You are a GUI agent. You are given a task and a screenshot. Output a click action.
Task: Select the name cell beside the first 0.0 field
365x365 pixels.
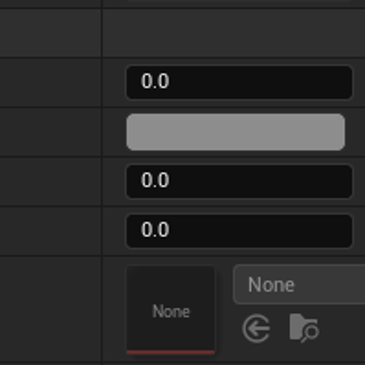(50, 82)
